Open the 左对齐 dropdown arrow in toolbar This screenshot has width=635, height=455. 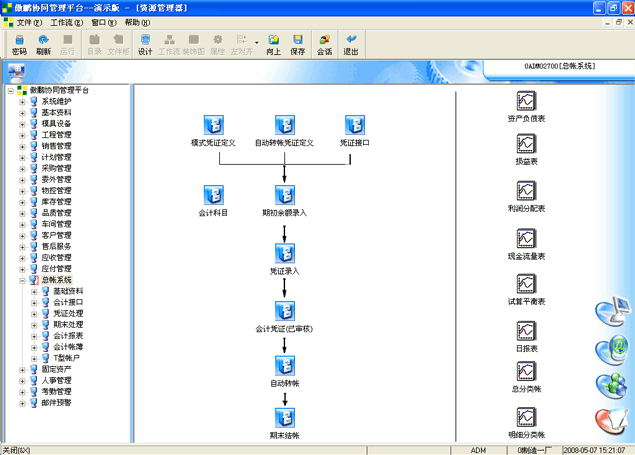point(258,44)
